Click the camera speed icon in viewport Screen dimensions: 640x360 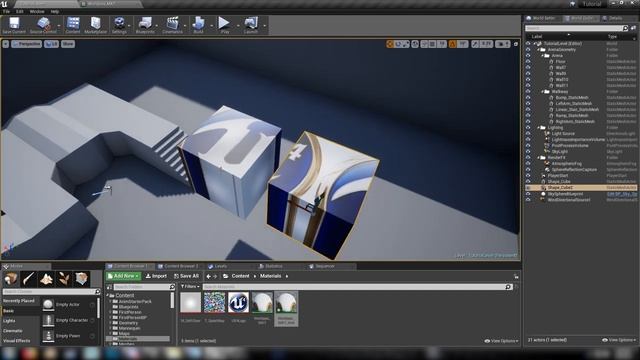502,44
